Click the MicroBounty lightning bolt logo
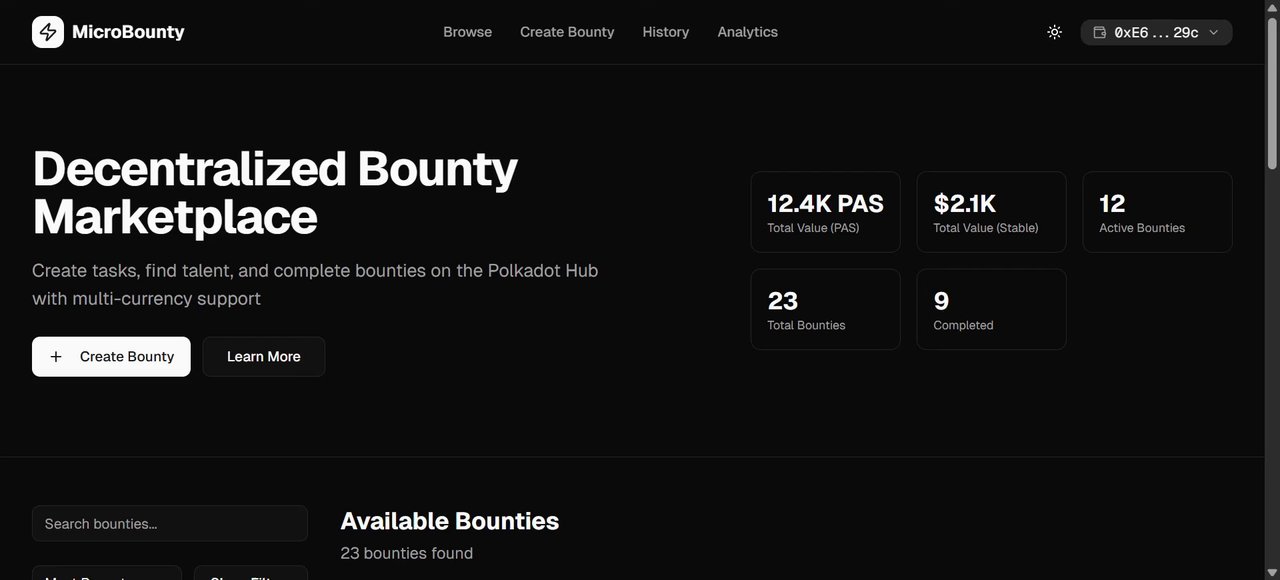 click(48, 32)
